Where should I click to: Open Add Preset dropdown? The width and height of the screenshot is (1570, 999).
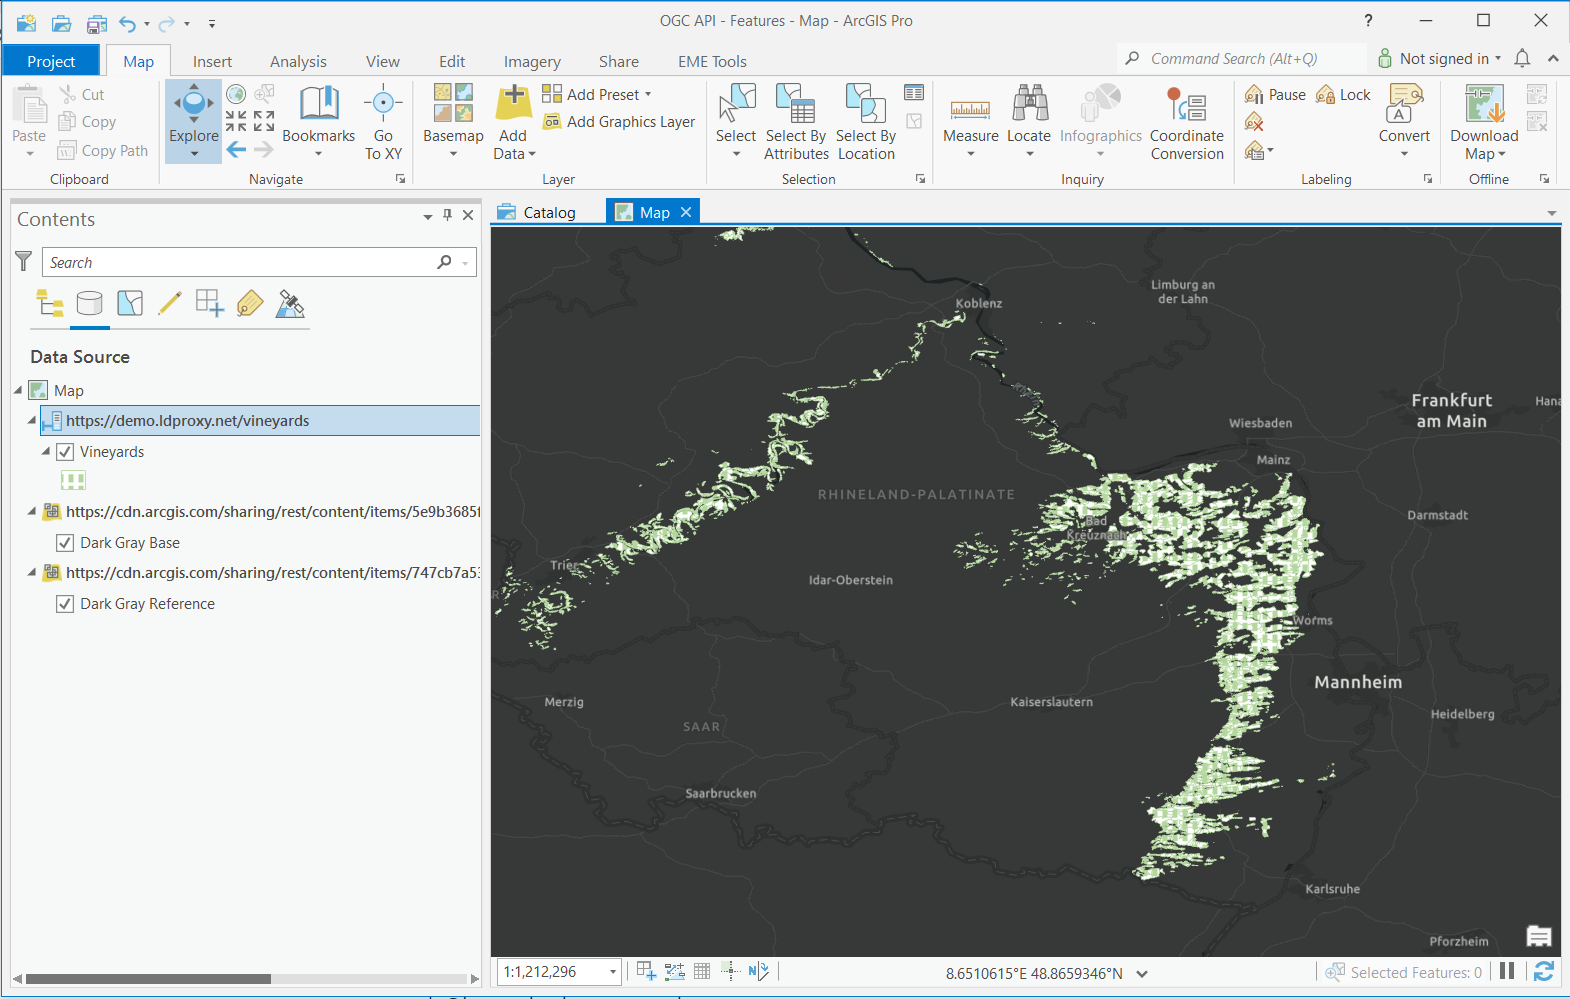(x=597, y=94)
